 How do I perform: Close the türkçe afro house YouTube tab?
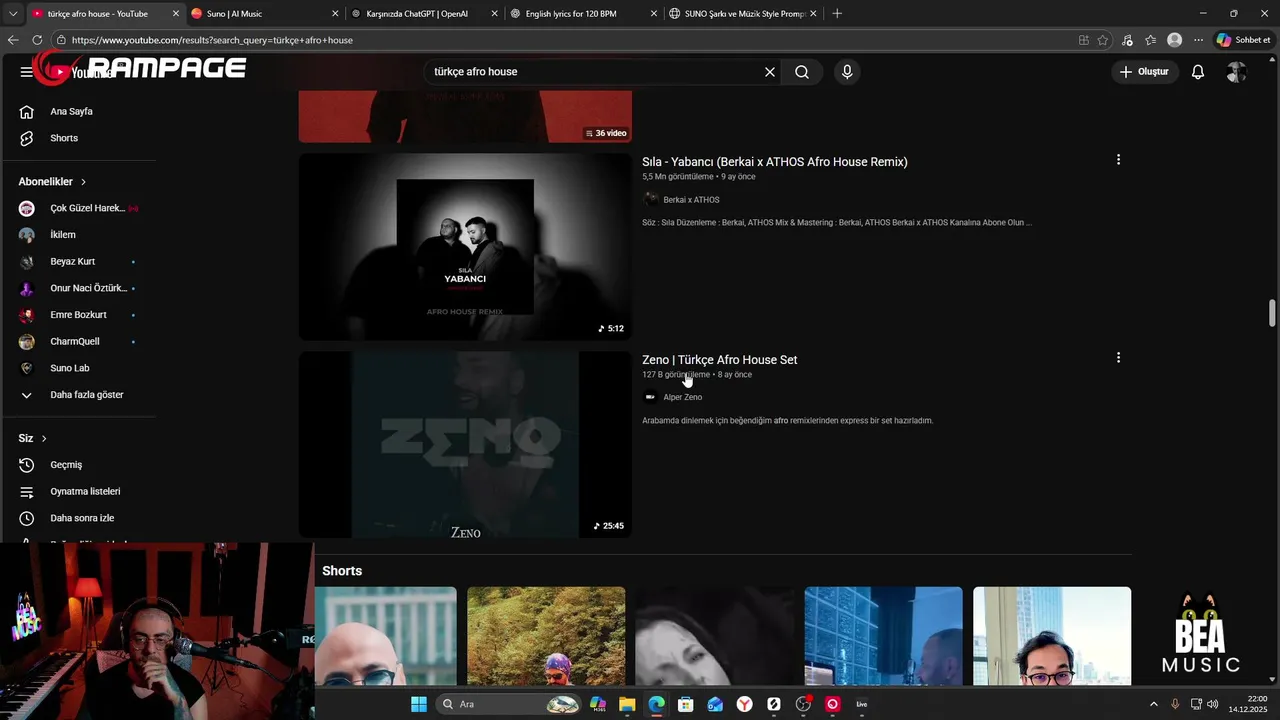(x=176, y=14)
